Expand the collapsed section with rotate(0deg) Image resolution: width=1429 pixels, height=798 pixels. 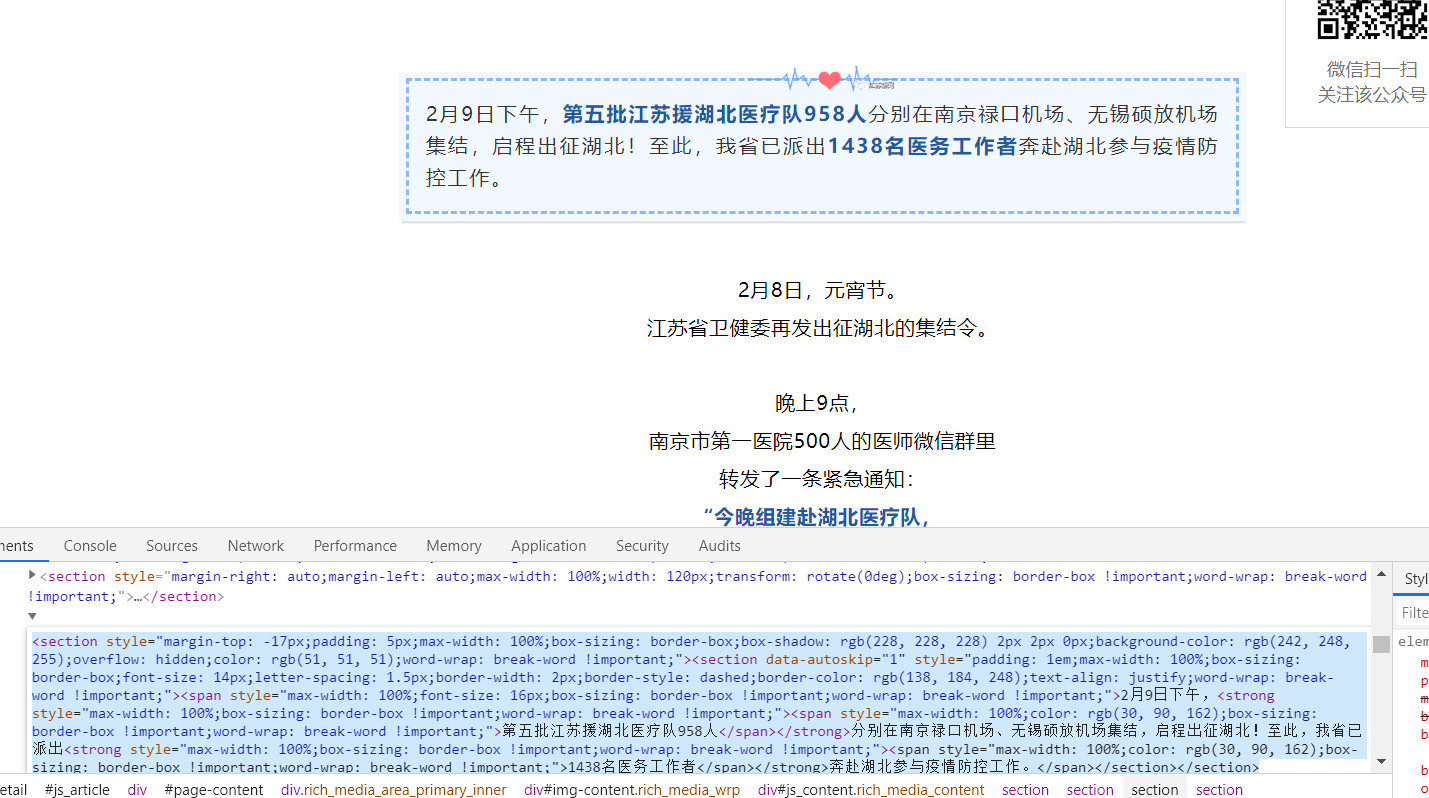tap(32, 575)
